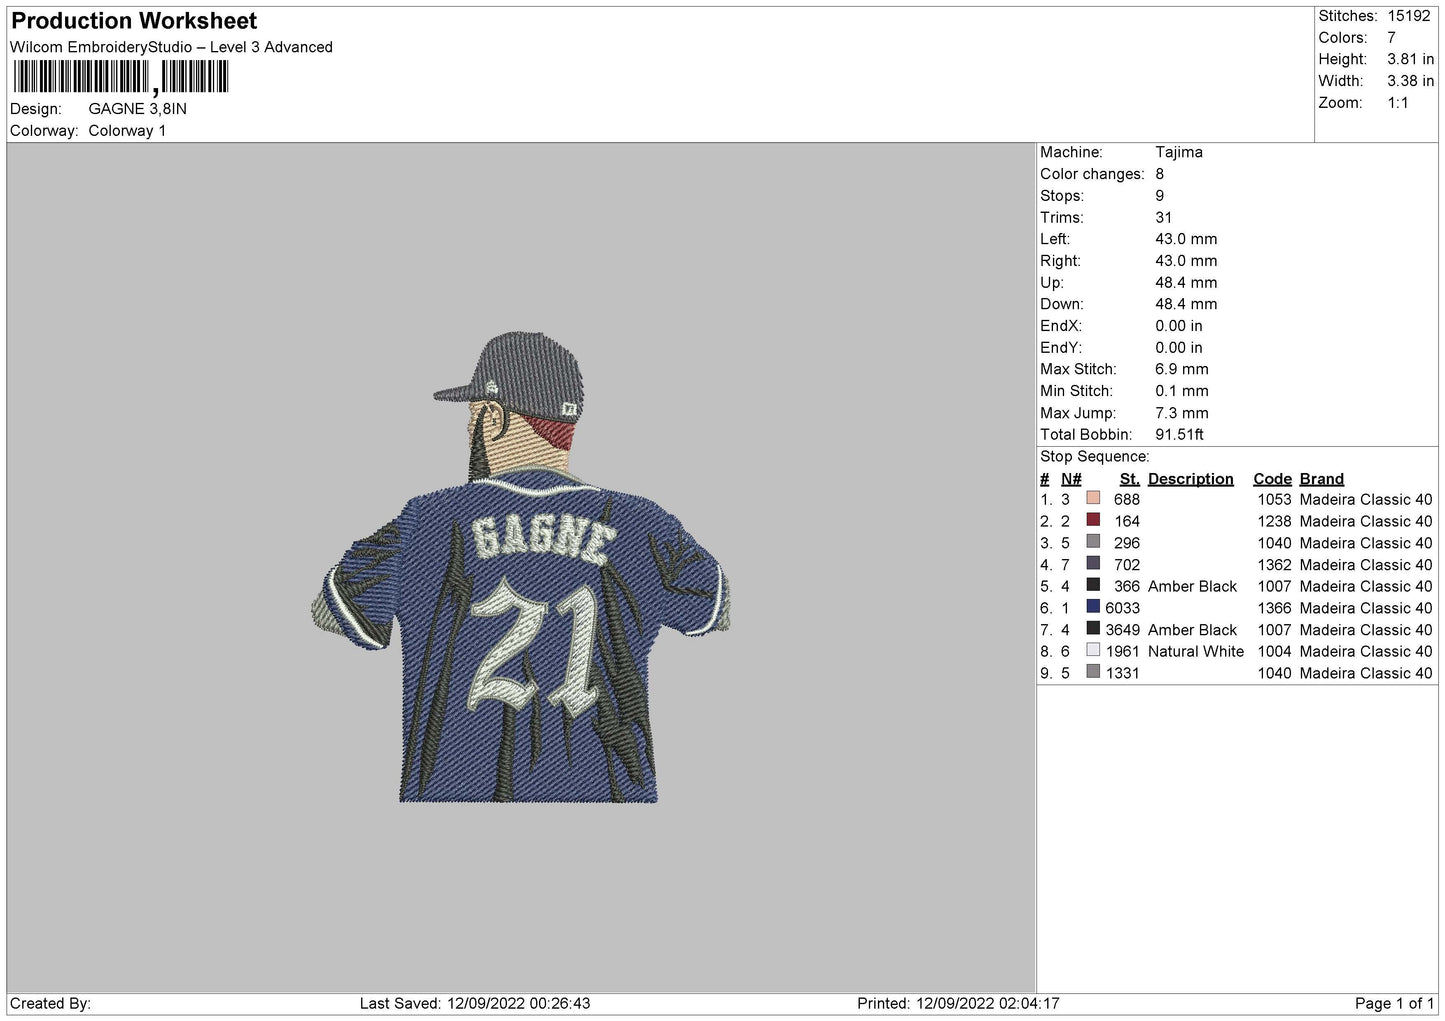Click the Printed timestamp
The width and height of the screenshot is (1445, 1021).
pos(958,1004)
